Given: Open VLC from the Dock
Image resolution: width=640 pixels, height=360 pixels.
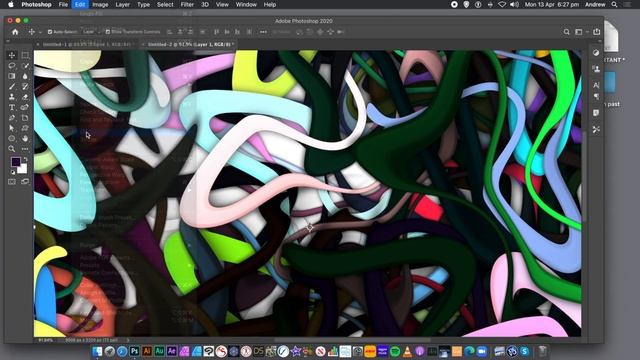Looking at the screenshot, I should click(407, 351).
